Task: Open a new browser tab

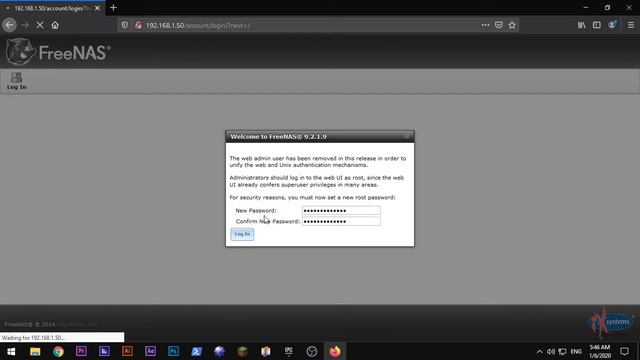Action: 113,7
